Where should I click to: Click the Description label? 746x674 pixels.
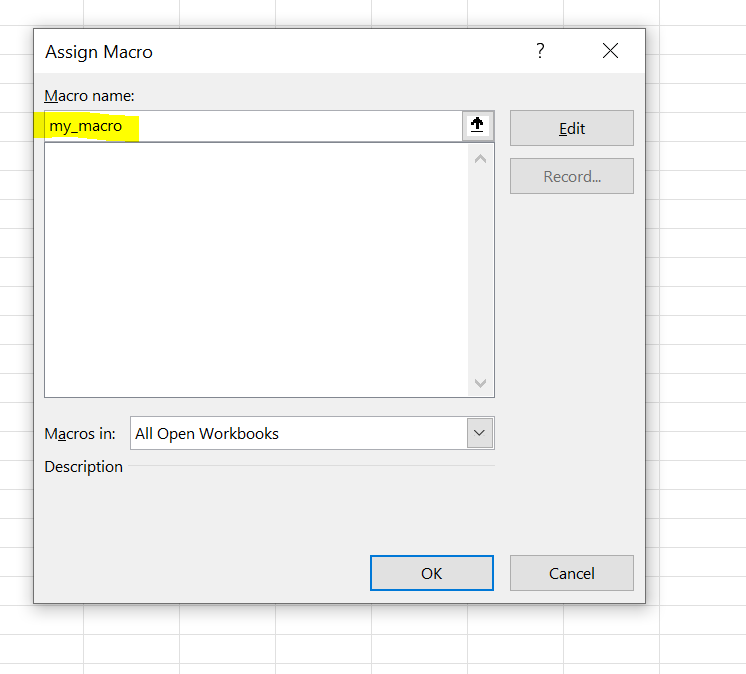click(84, 467)
